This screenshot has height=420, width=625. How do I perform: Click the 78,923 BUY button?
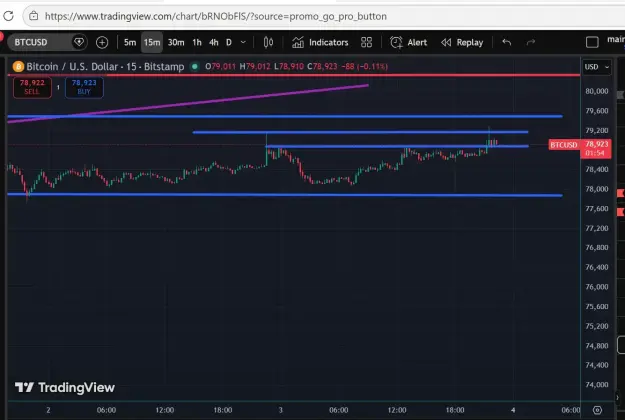(84, 87)
